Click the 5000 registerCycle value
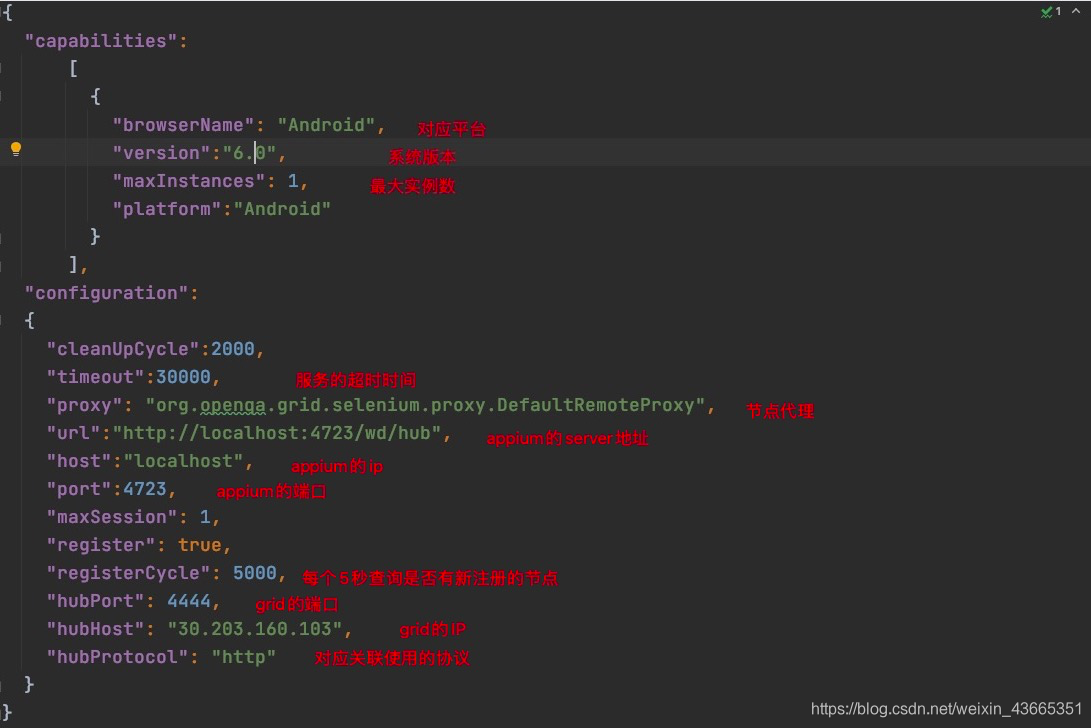1091x728 pixels. 255,573
